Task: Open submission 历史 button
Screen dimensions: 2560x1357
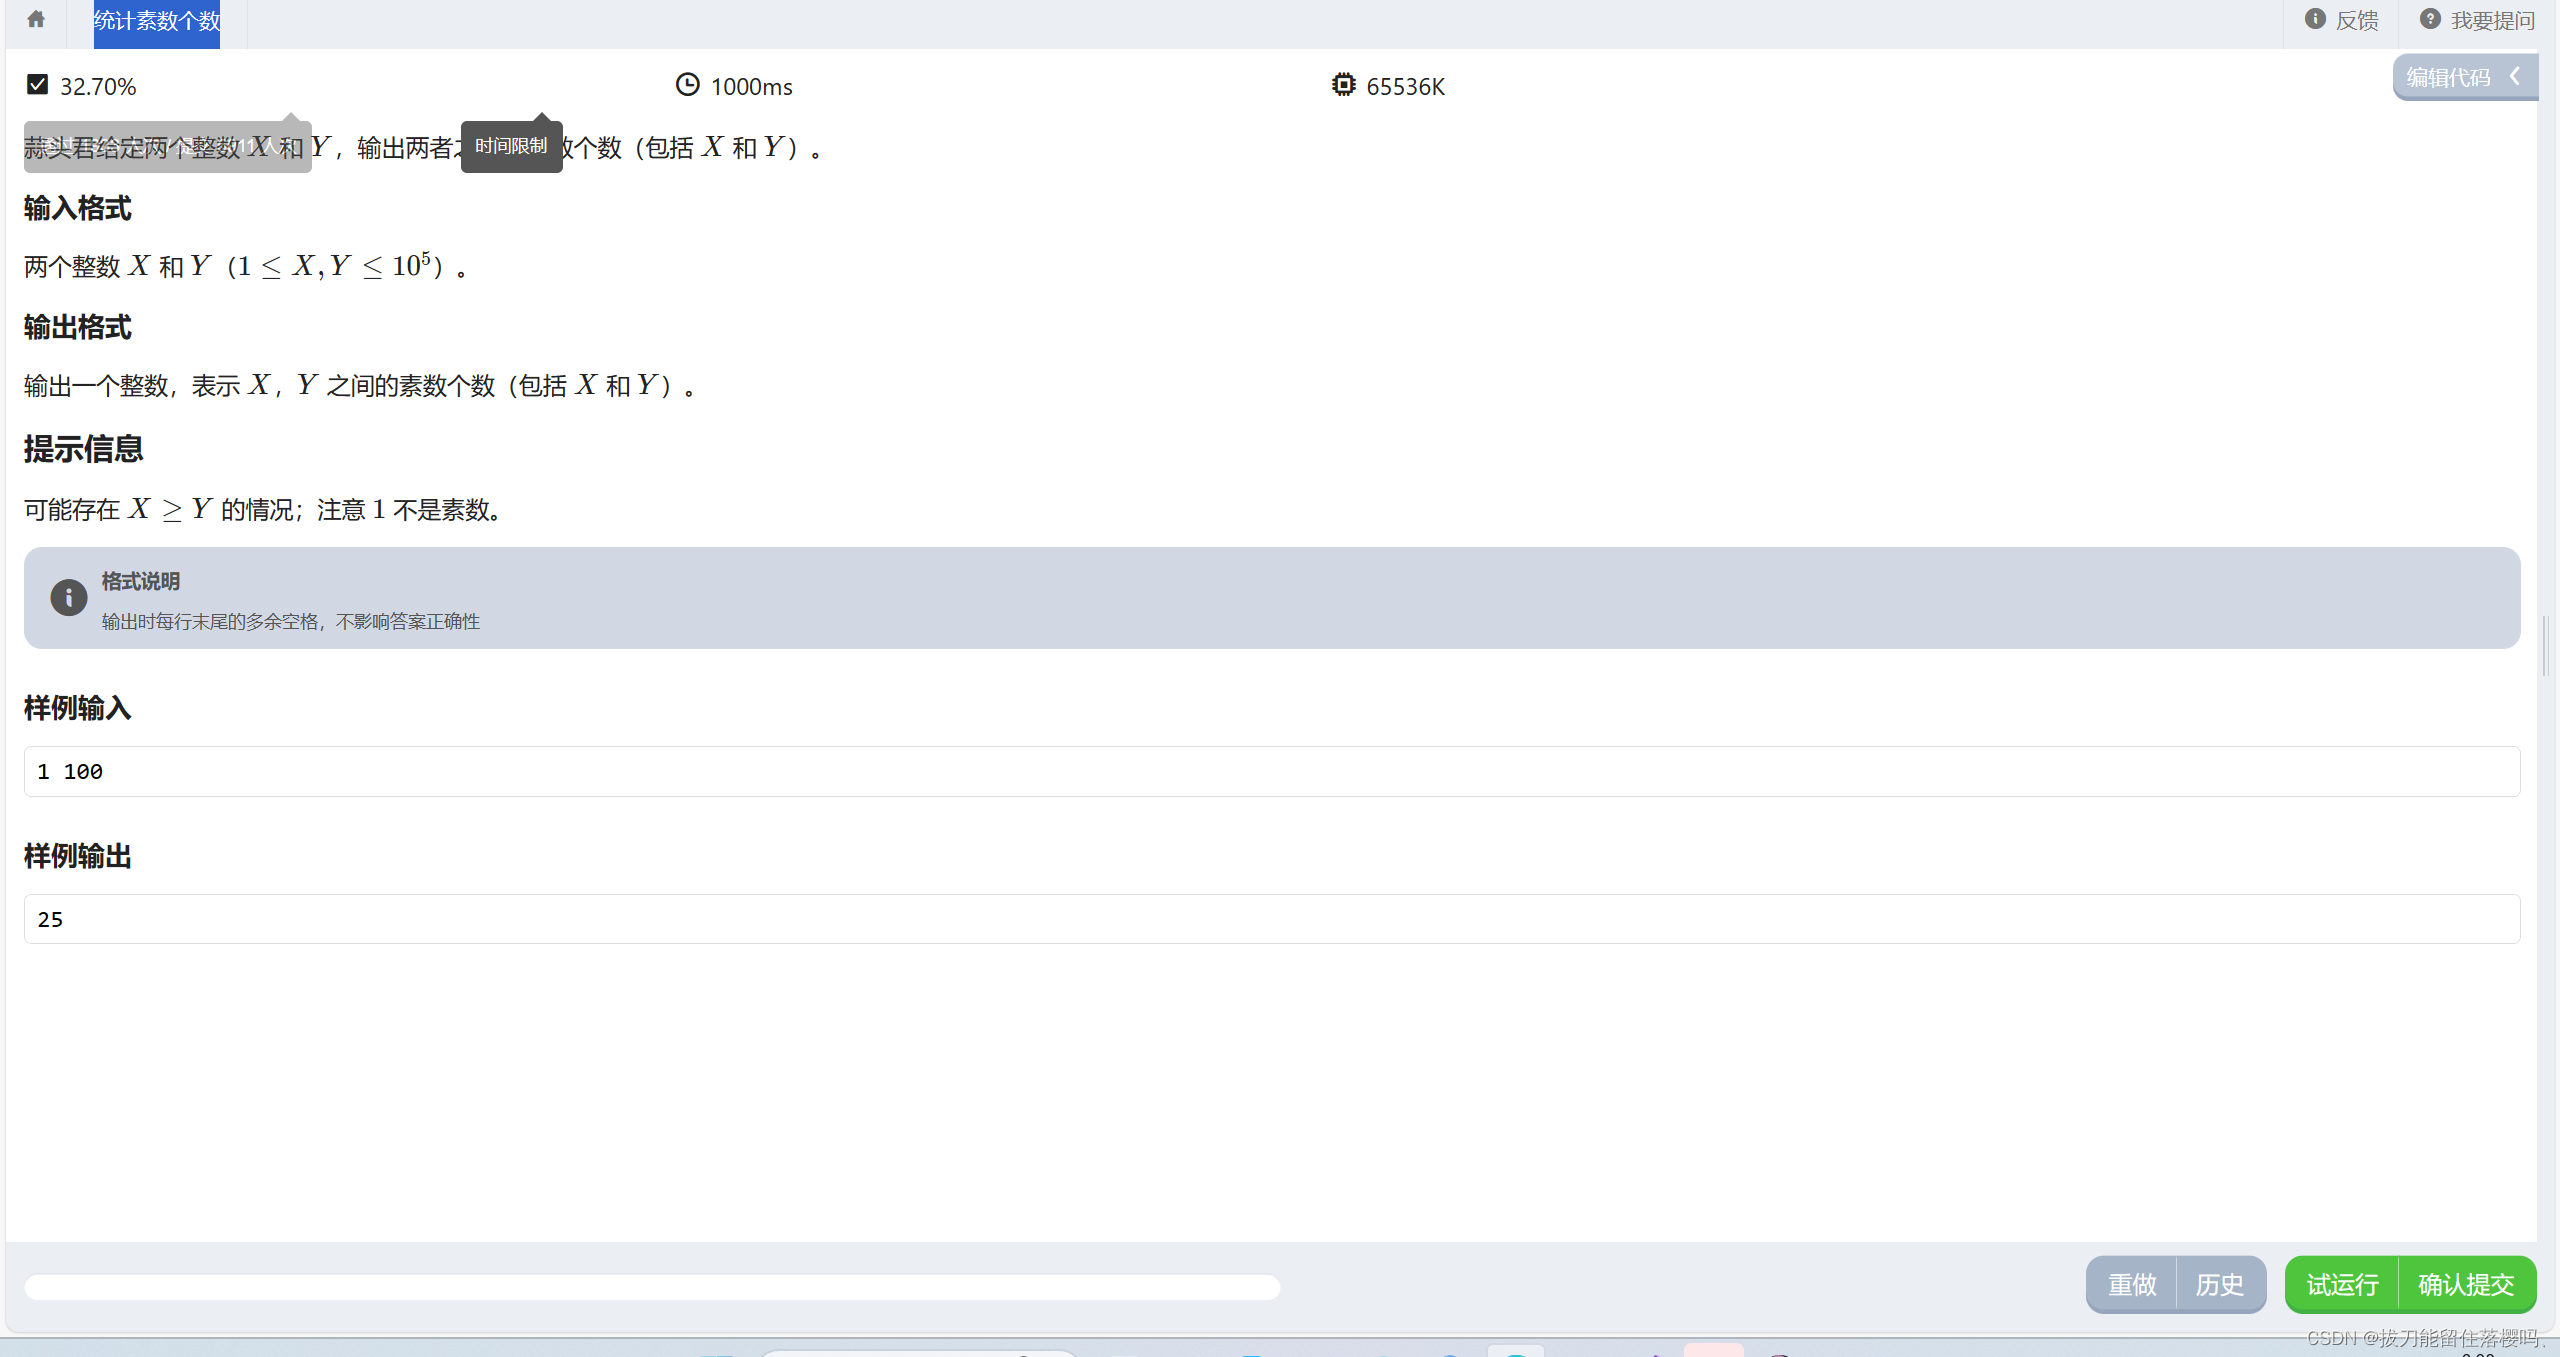Action: pyautogui.click(x=2219, y=1284)
